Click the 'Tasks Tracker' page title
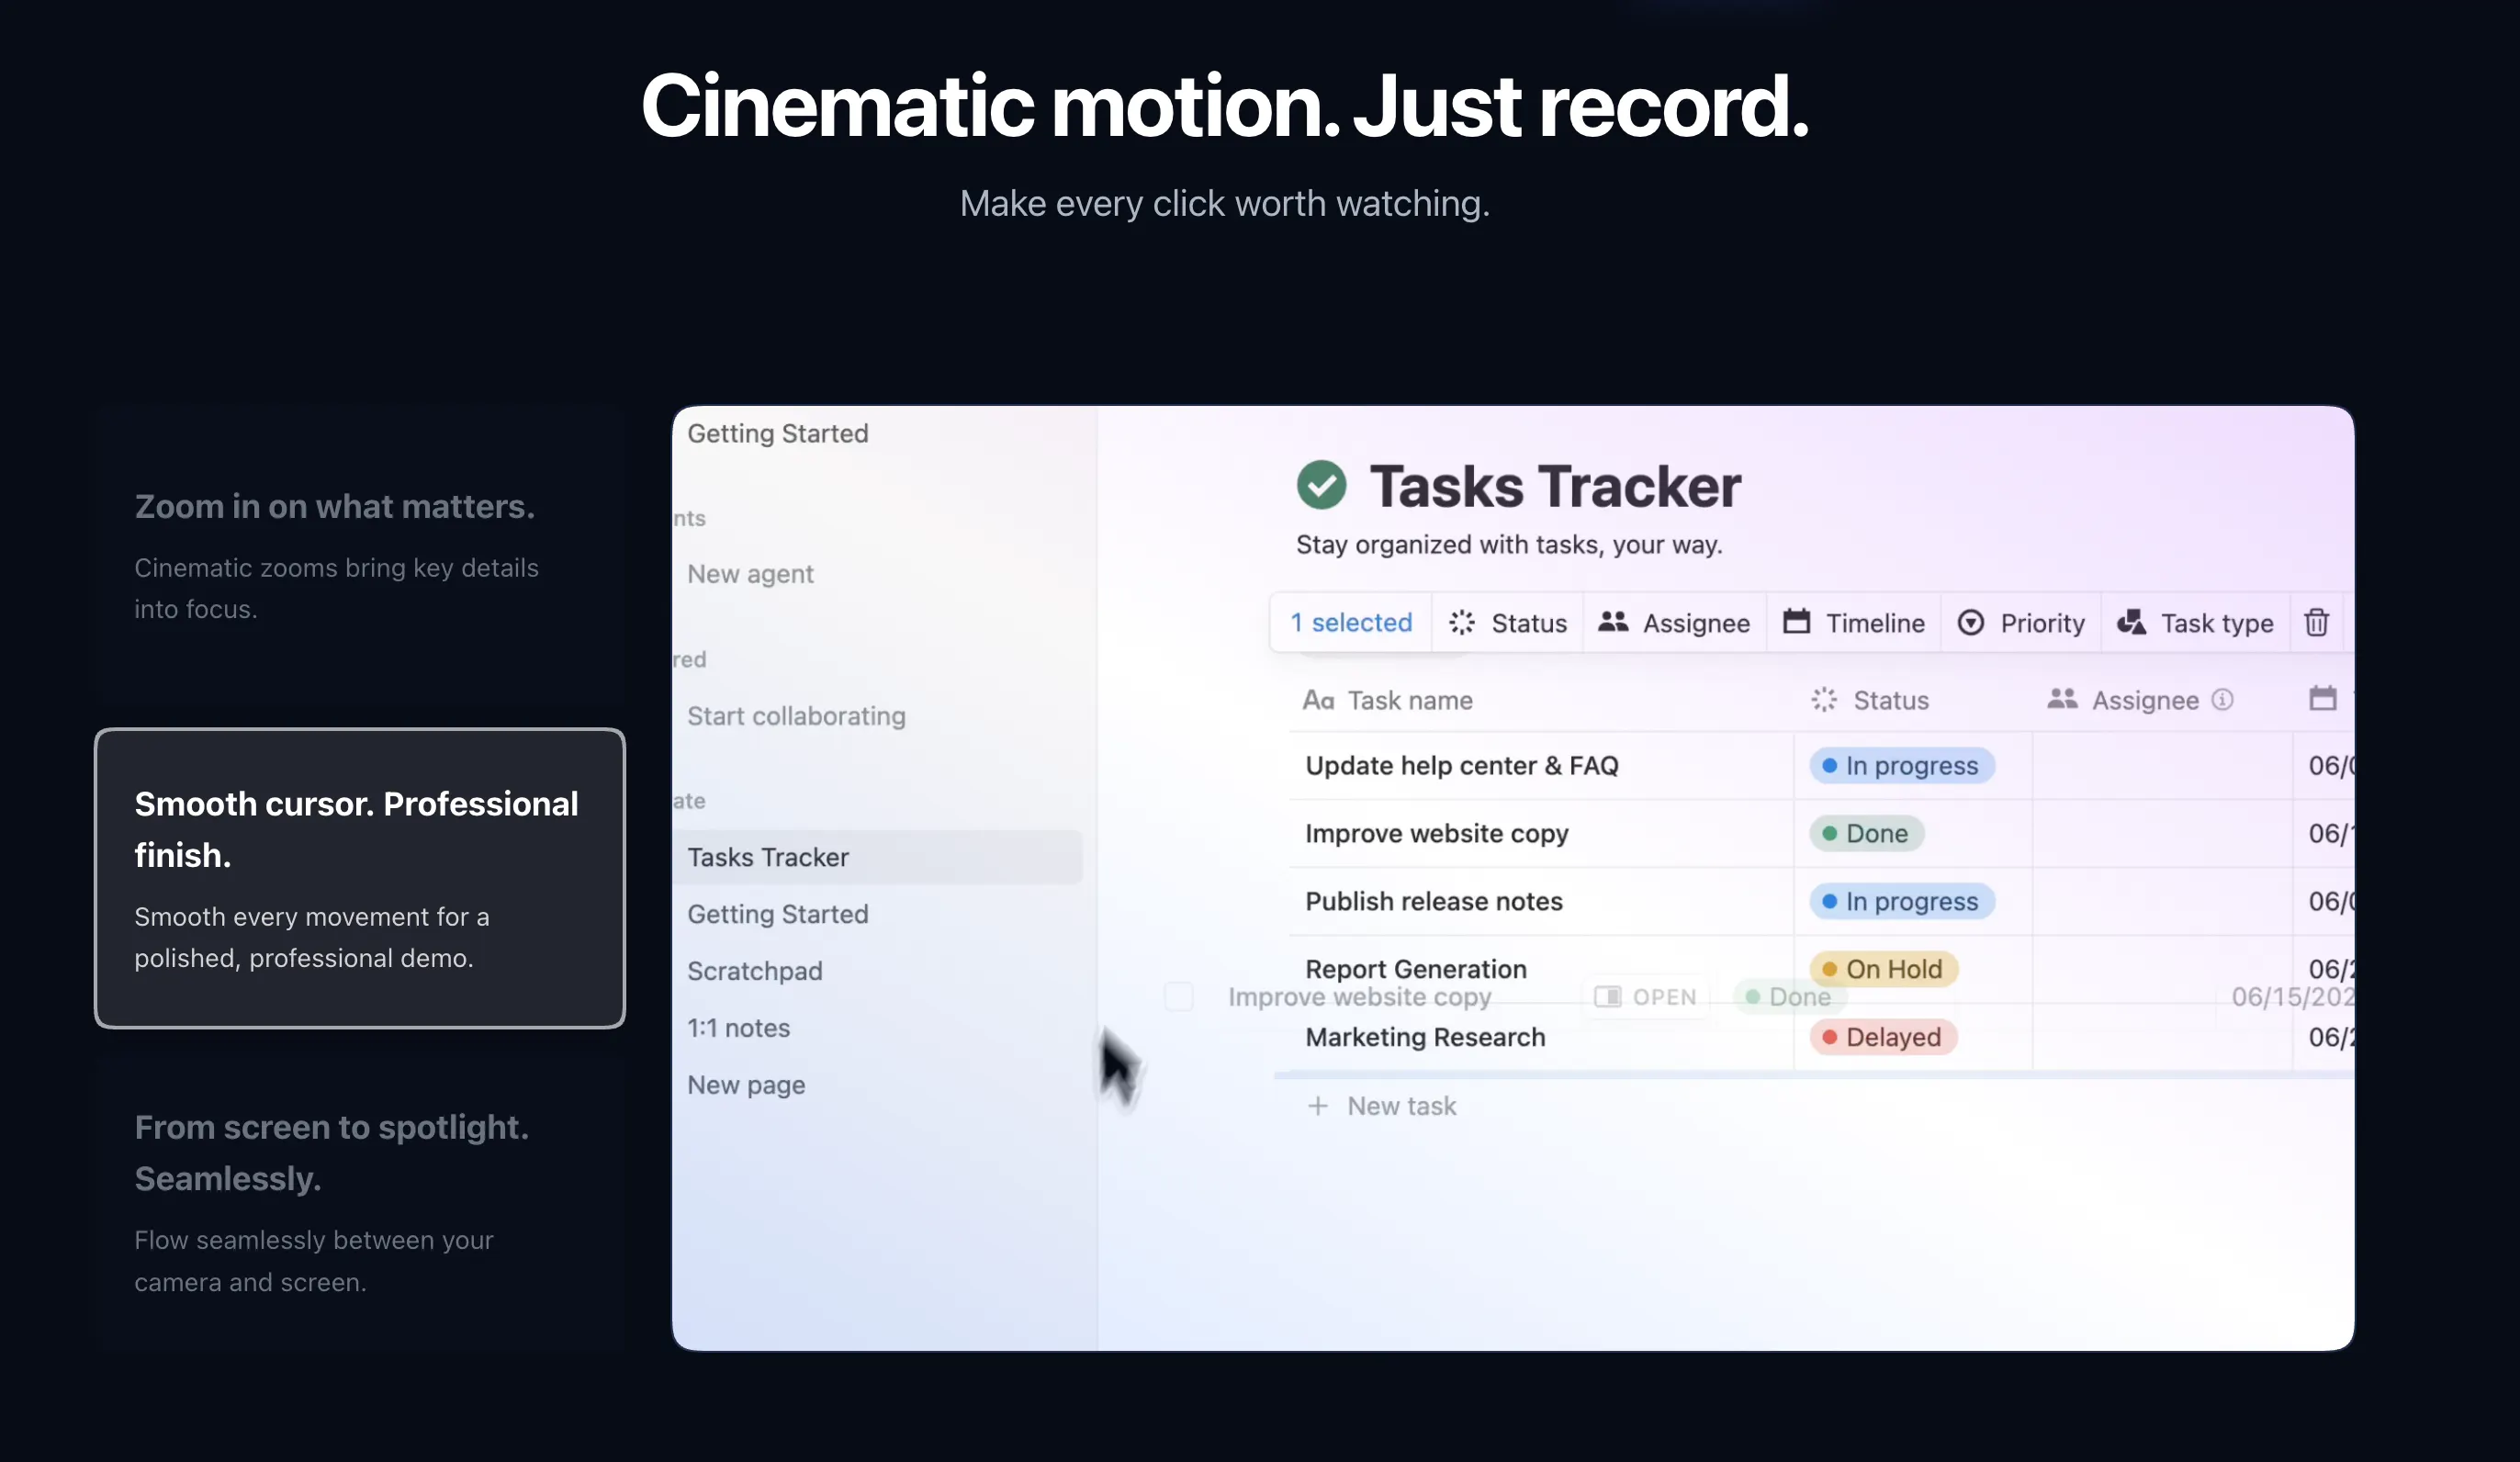The image size is (2520, 1462). (x=1554, y=486)
